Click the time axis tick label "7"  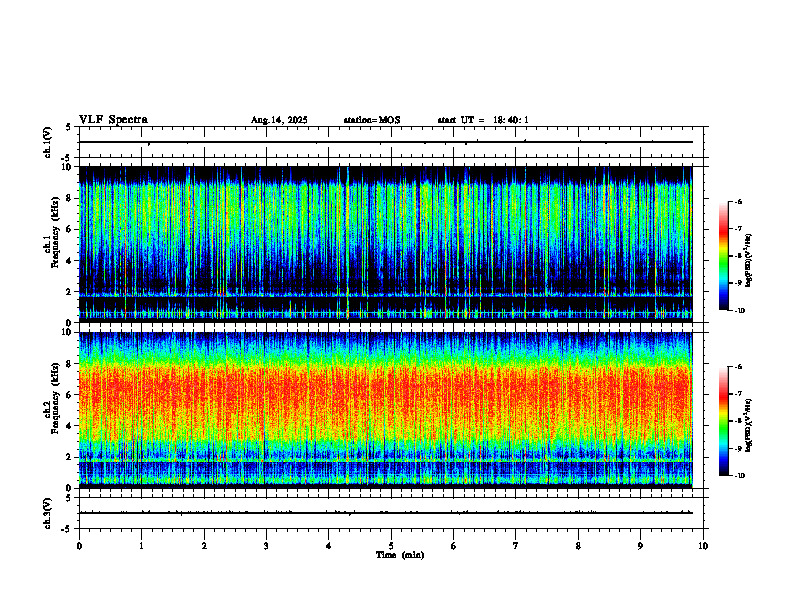[516, 546]
